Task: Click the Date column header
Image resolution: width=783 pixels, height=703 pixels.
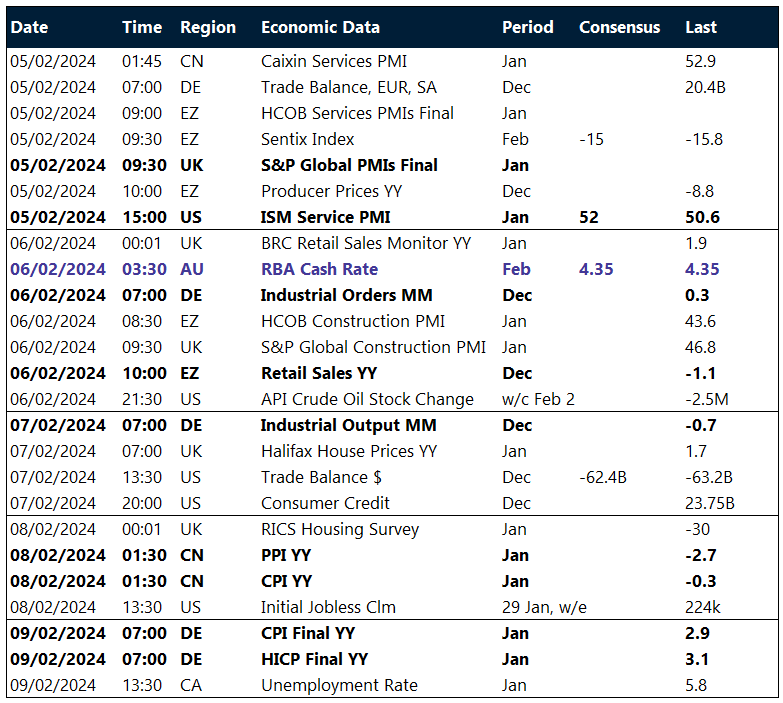Action: (x=29, y=27)
